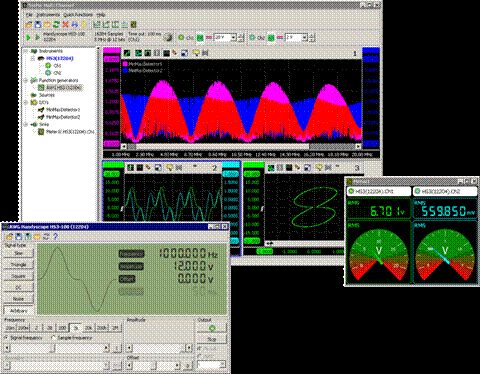Click the blue save disk toolbar icon
Screen dimensions: 480x374
click(x=38, y=24)
